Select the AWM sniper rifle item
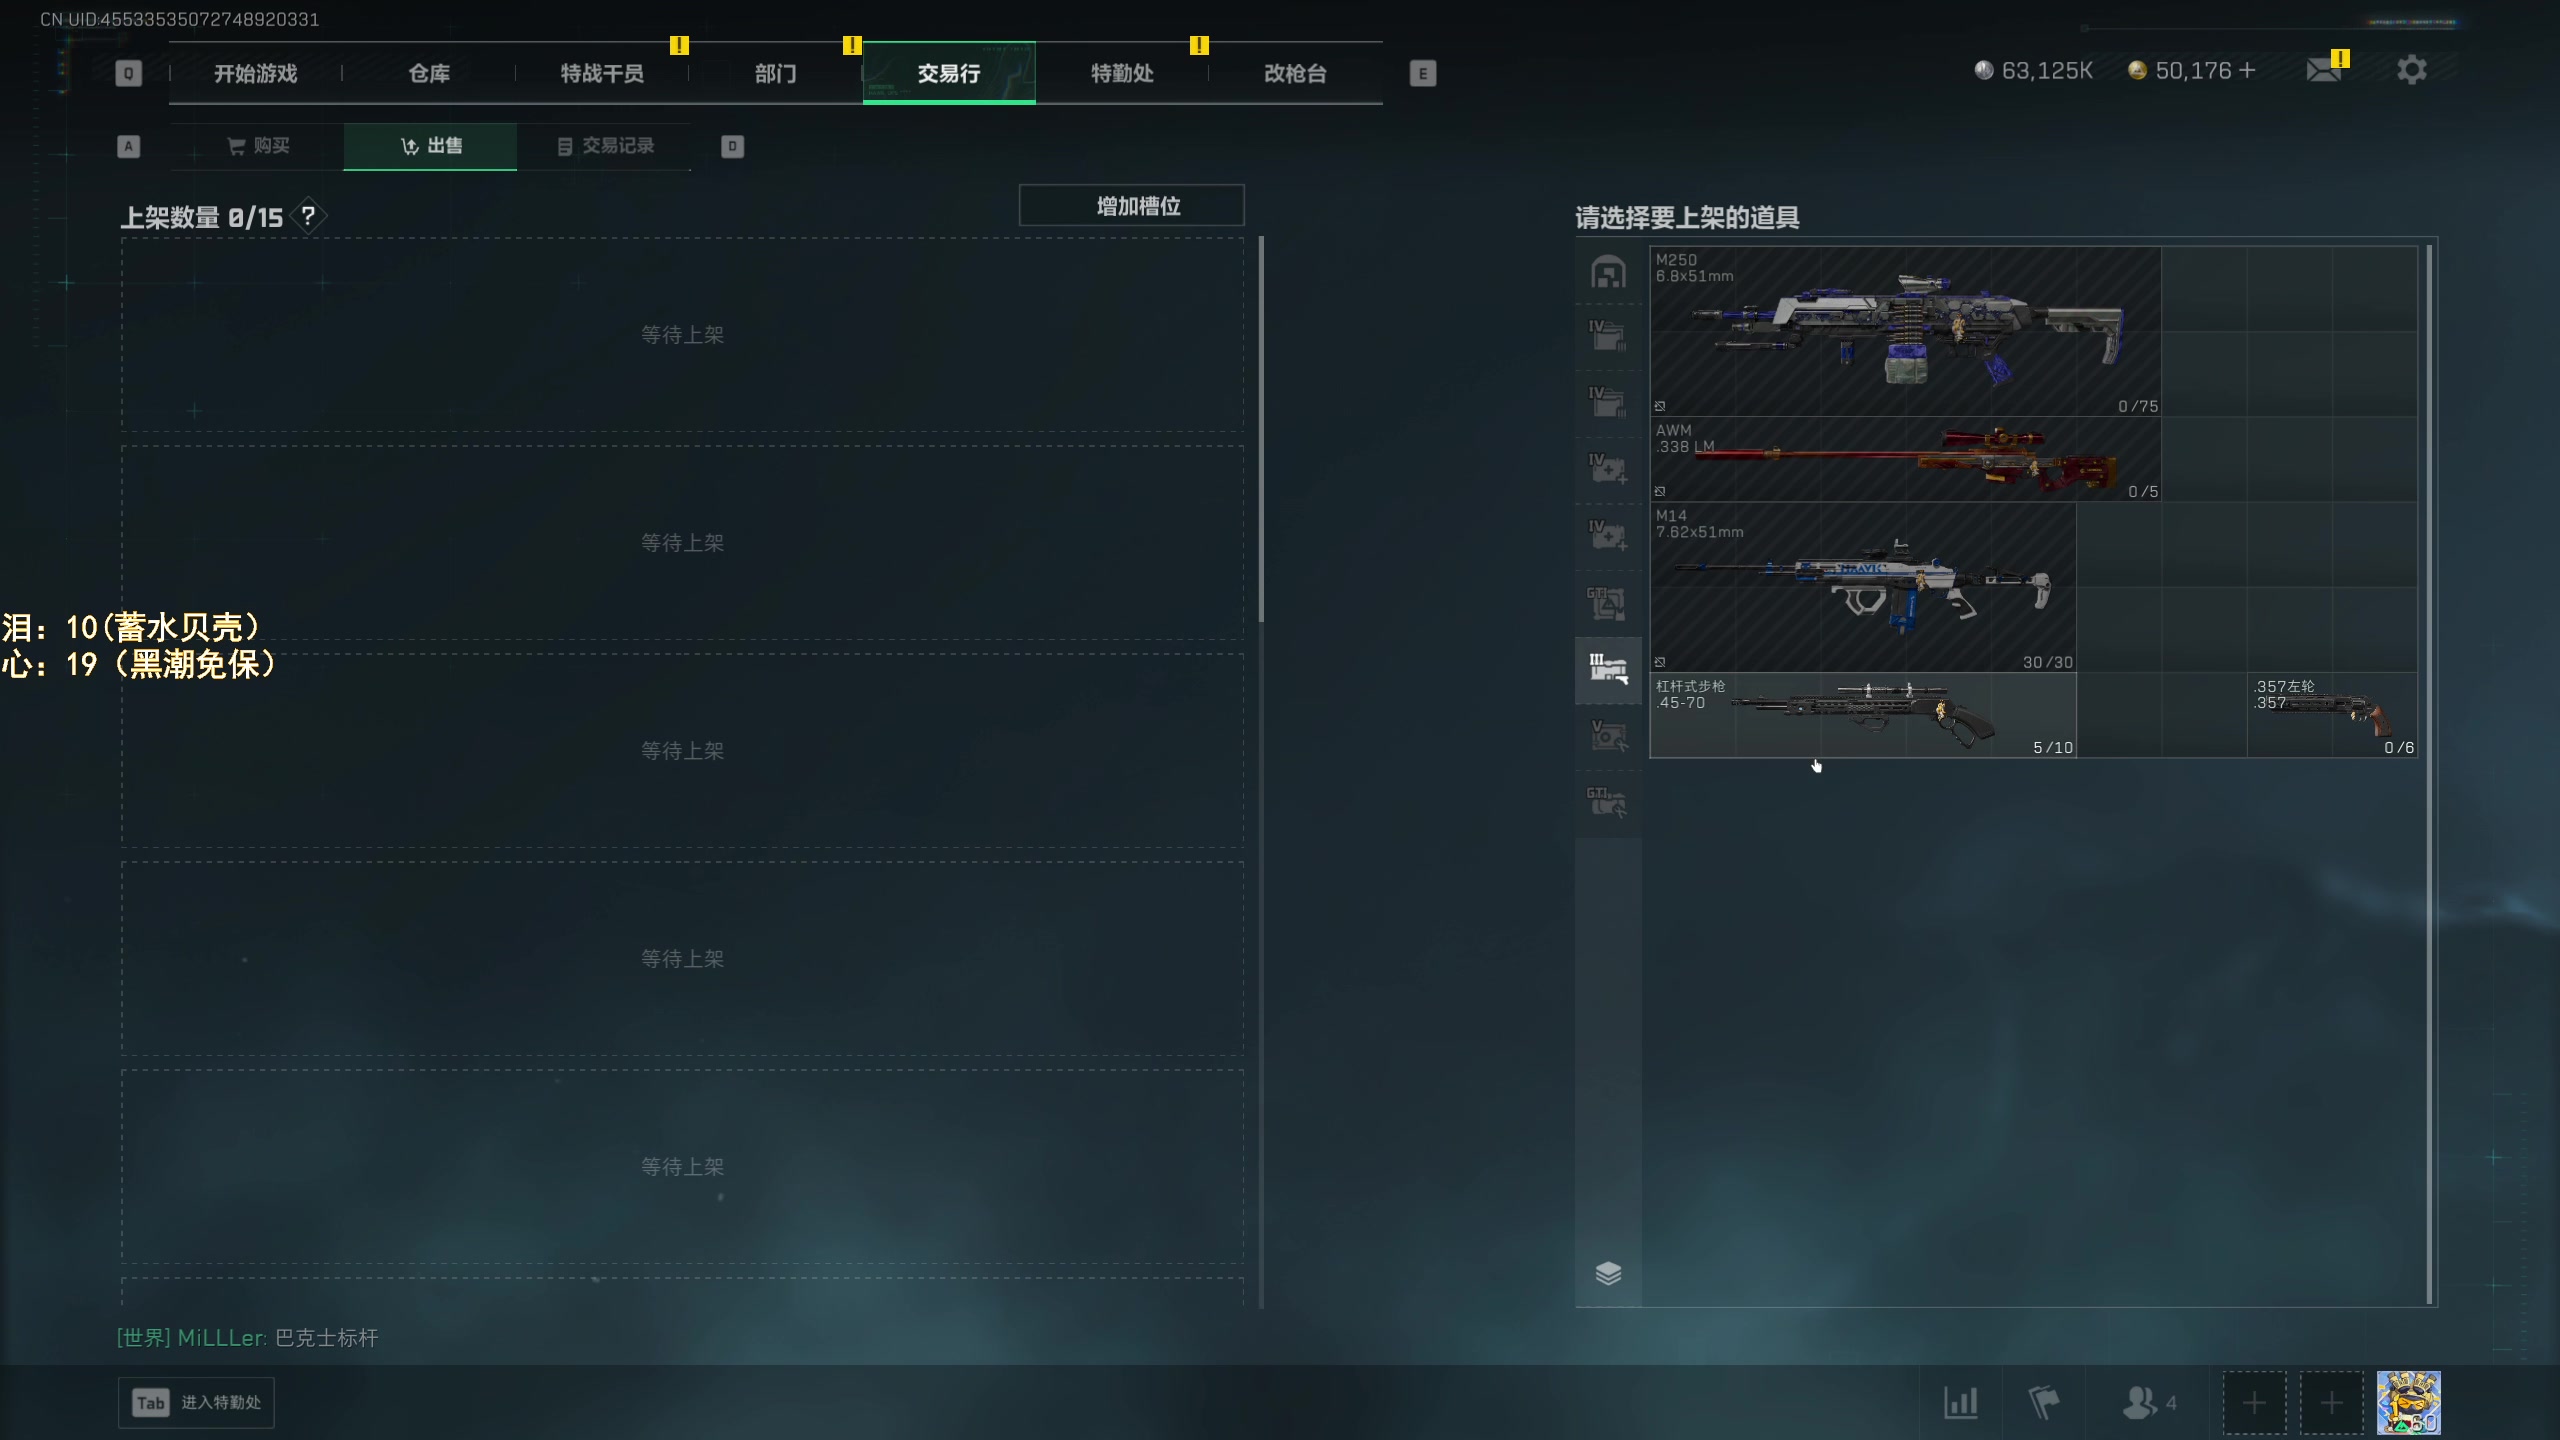Image resolution: width=2560 pixels, height=1440 pixels. click(x=1904, y=460)
